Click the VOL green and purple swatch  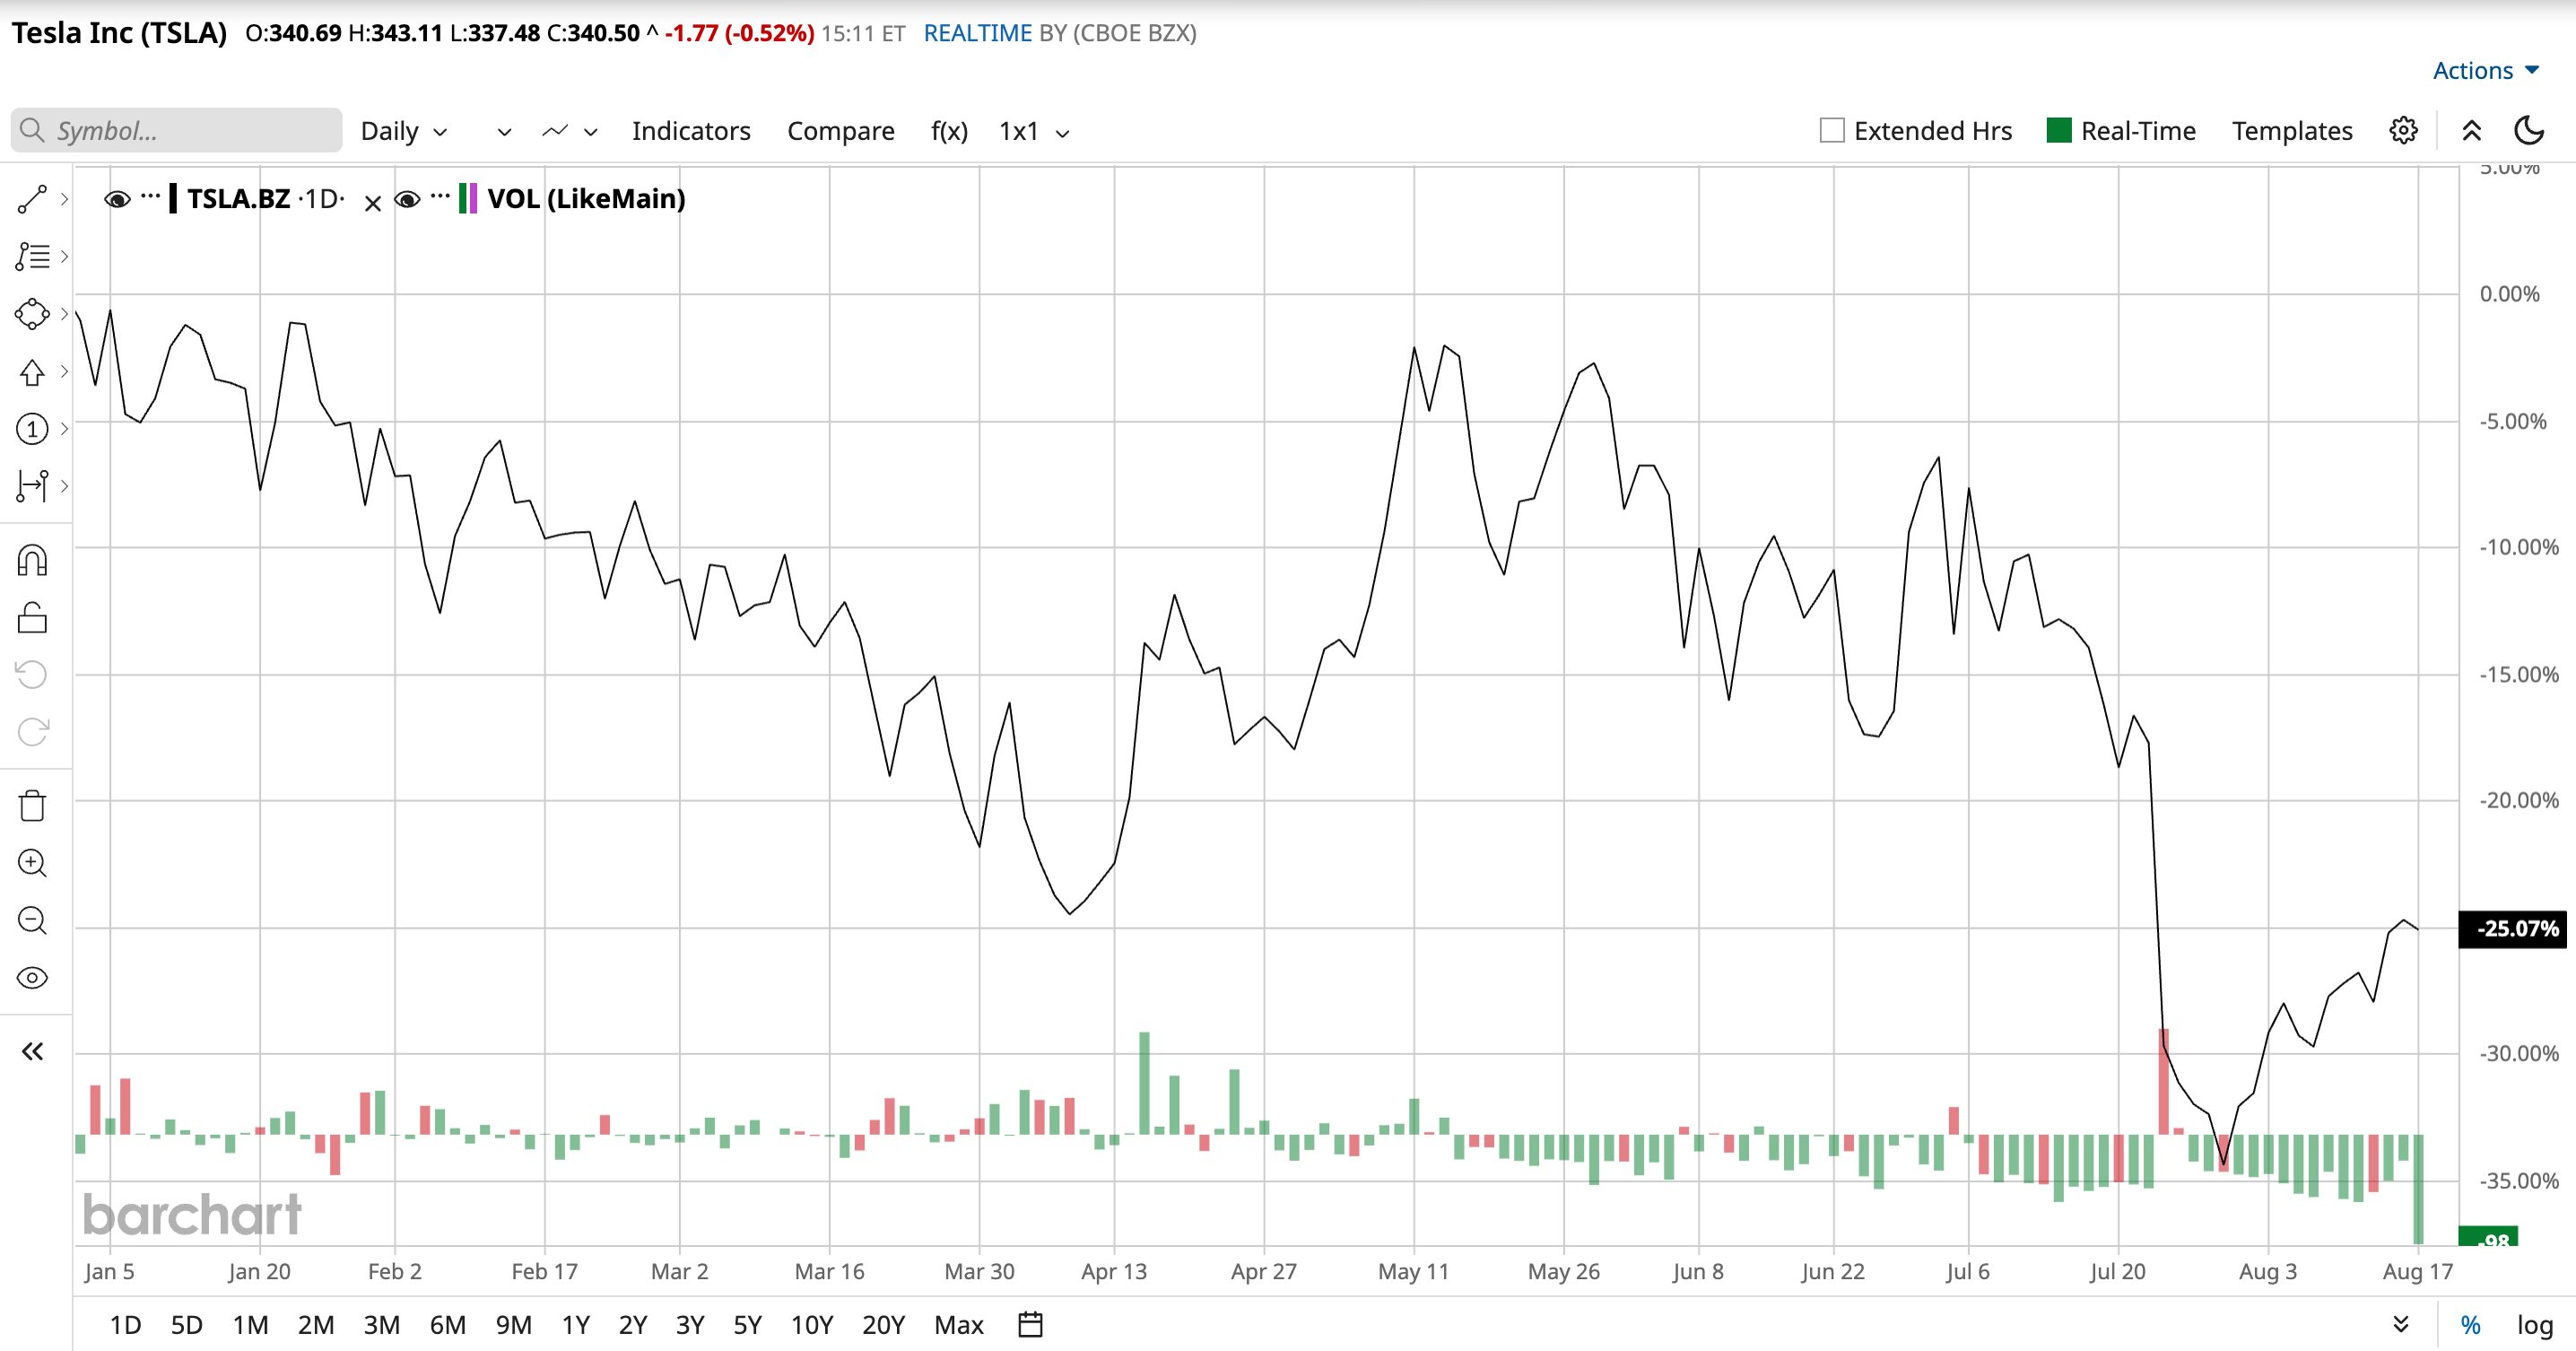pos(467,198)
